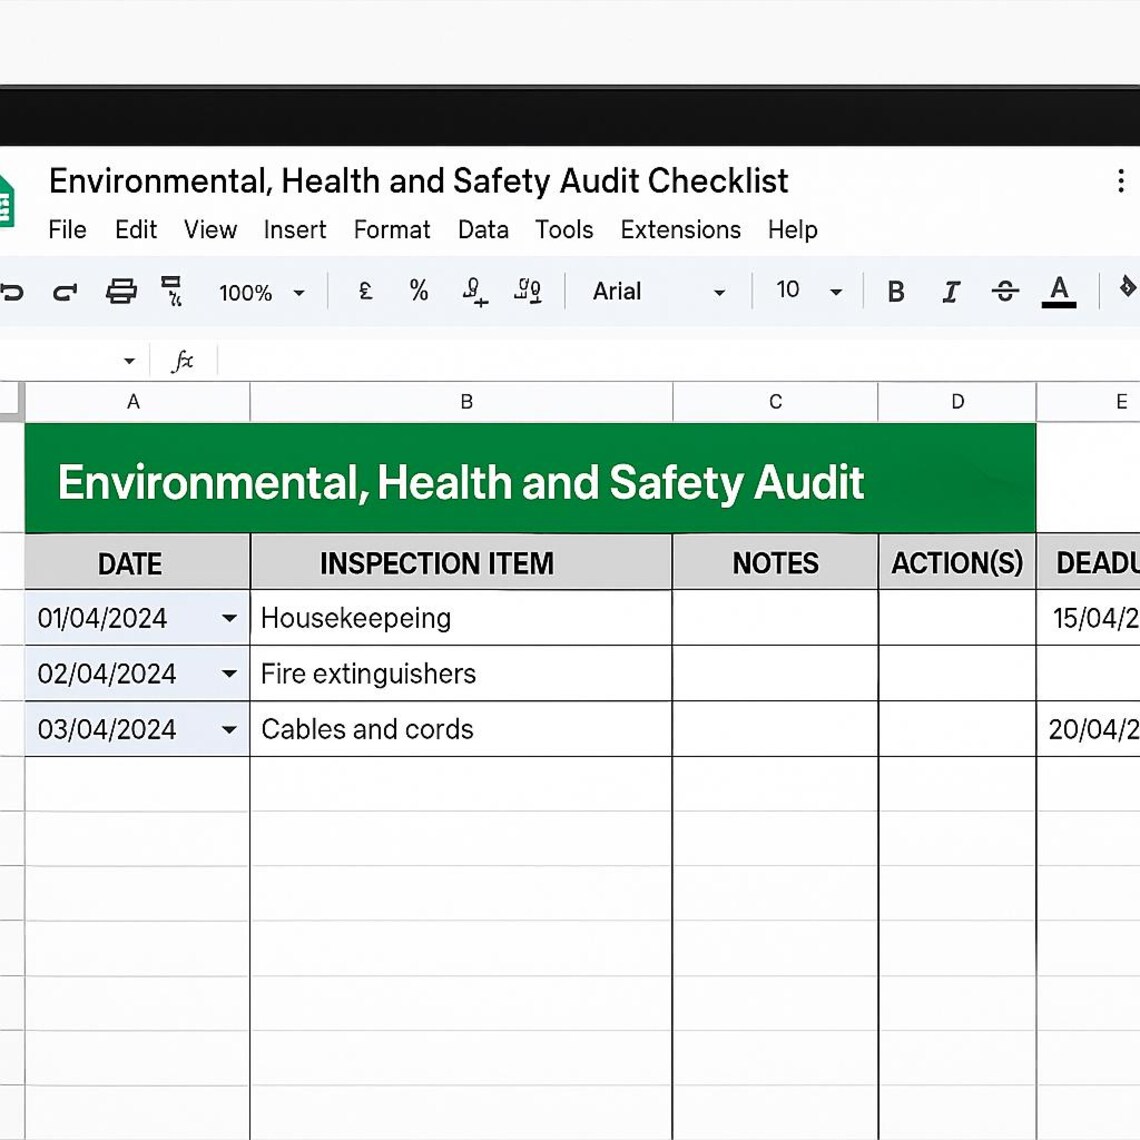The width and height of the screenshot is (1140, 1140).
Task: Click the increase decimal places icon
Action: point(529,292)
